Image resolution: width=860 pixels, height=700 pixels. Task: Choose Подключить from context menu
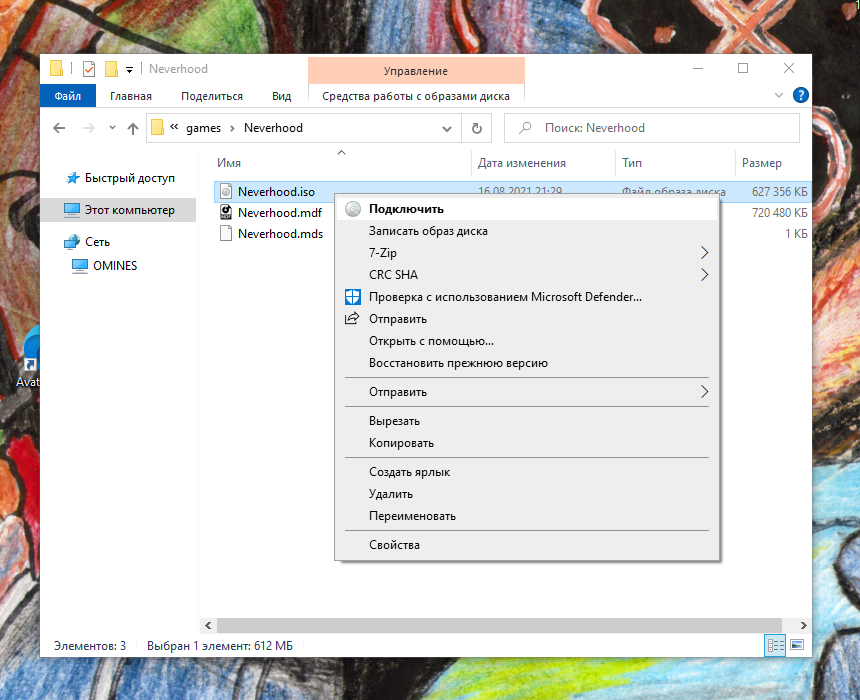tap(527, 209)
